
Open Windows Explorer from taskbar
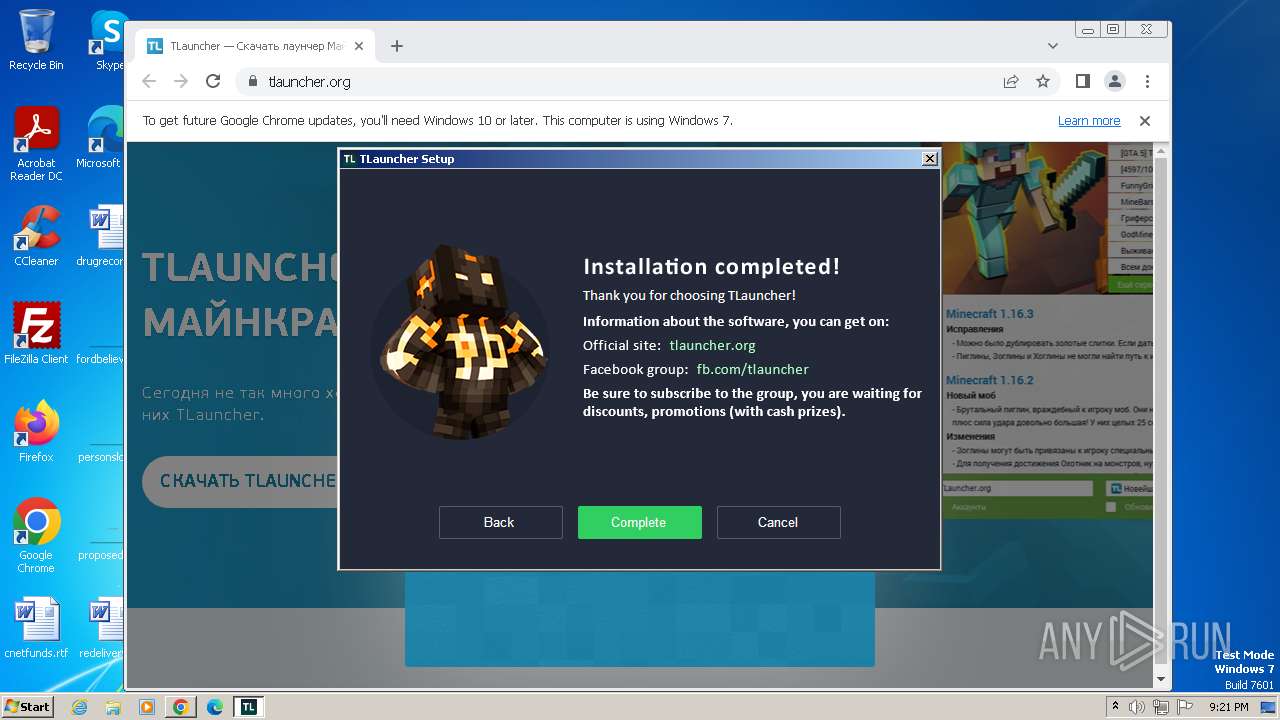(x=113, y=707)
